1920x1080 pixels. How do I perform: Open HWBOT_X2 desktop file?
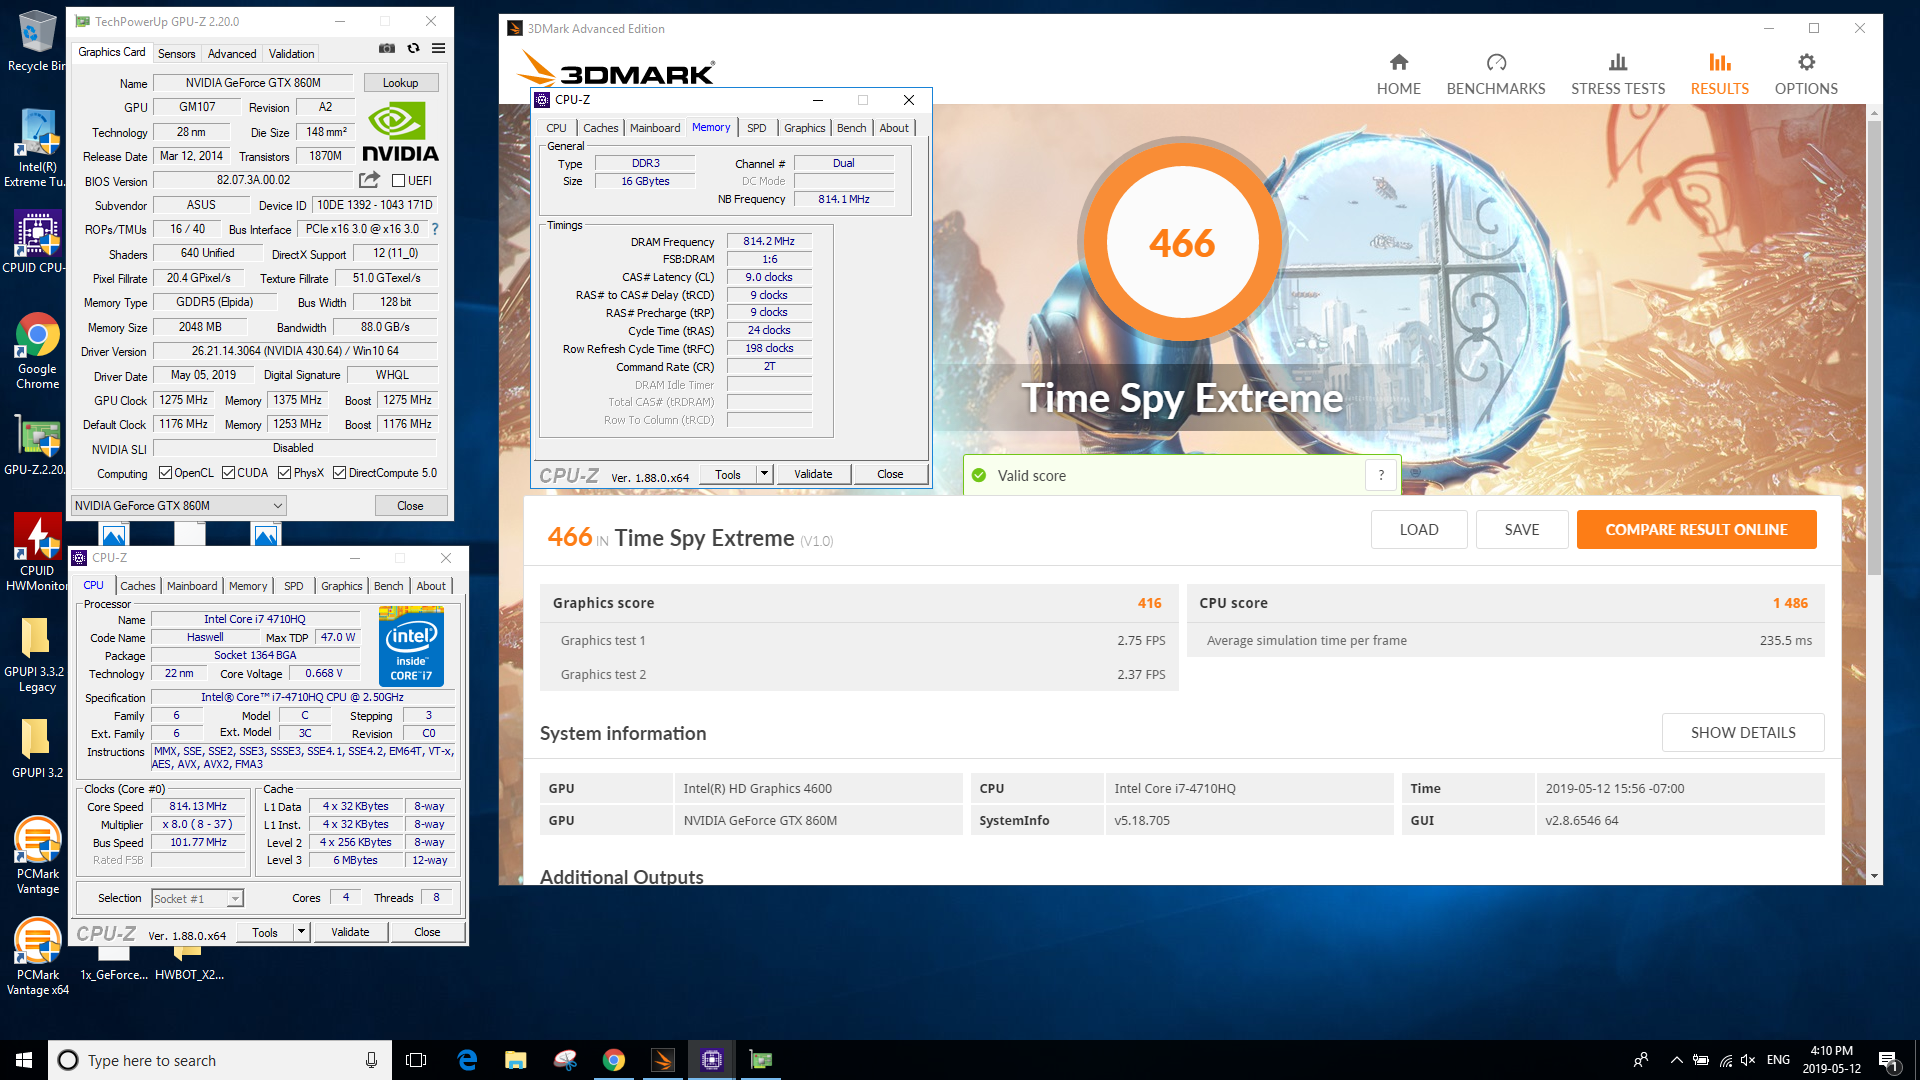pyautogui.click(x=189, y=965)
